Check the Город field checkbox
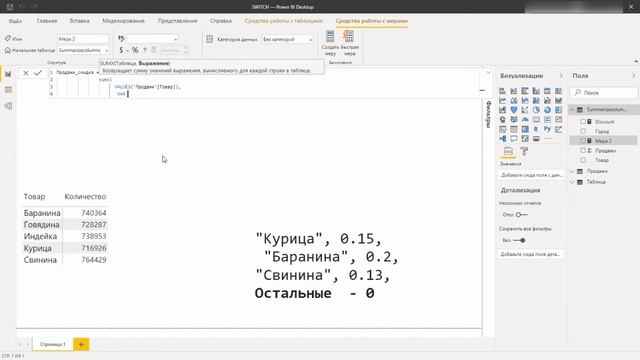640x360 pixels. pos(583,131)
